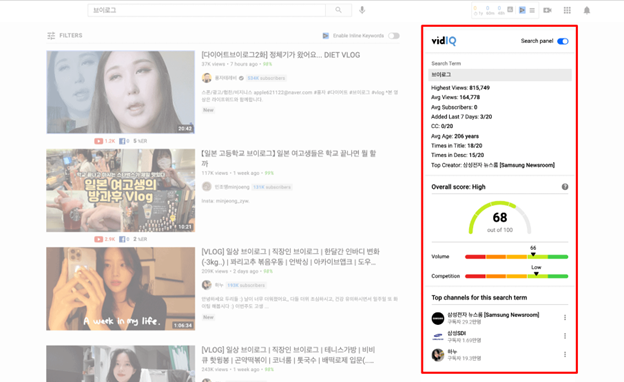
Task: Open 민조앵minjoeng channel name link
Action: [232, 187]
